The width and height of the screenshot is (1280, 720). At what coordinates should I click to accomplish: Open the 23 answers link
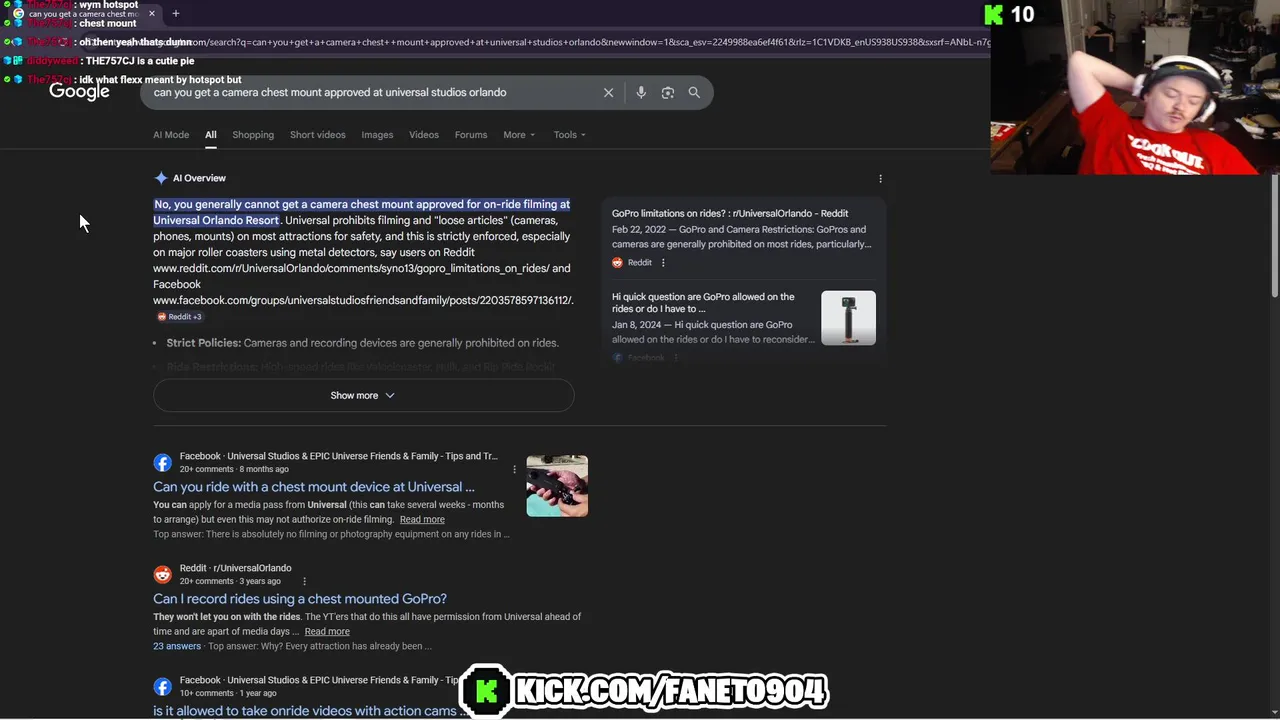(x=177, y=647)
